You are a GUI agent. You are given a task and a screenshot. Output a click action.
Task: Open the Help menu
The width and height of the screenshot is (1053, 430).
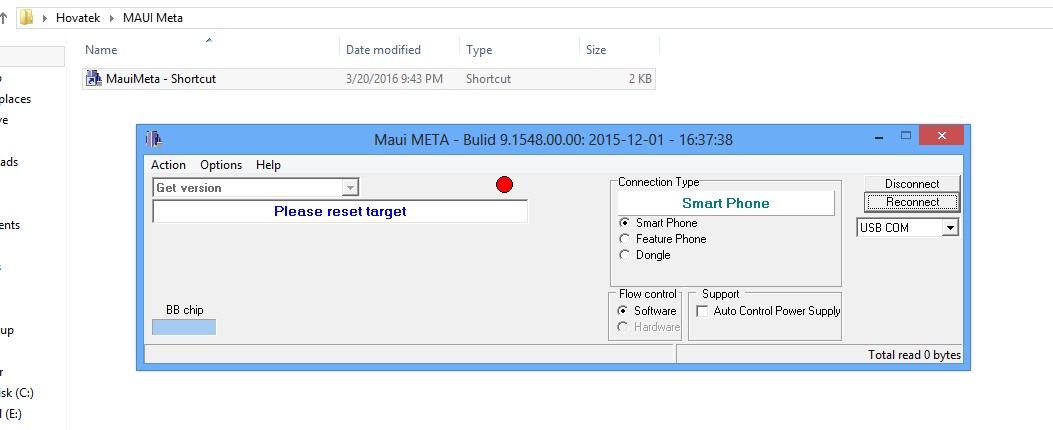pos(268,165)
